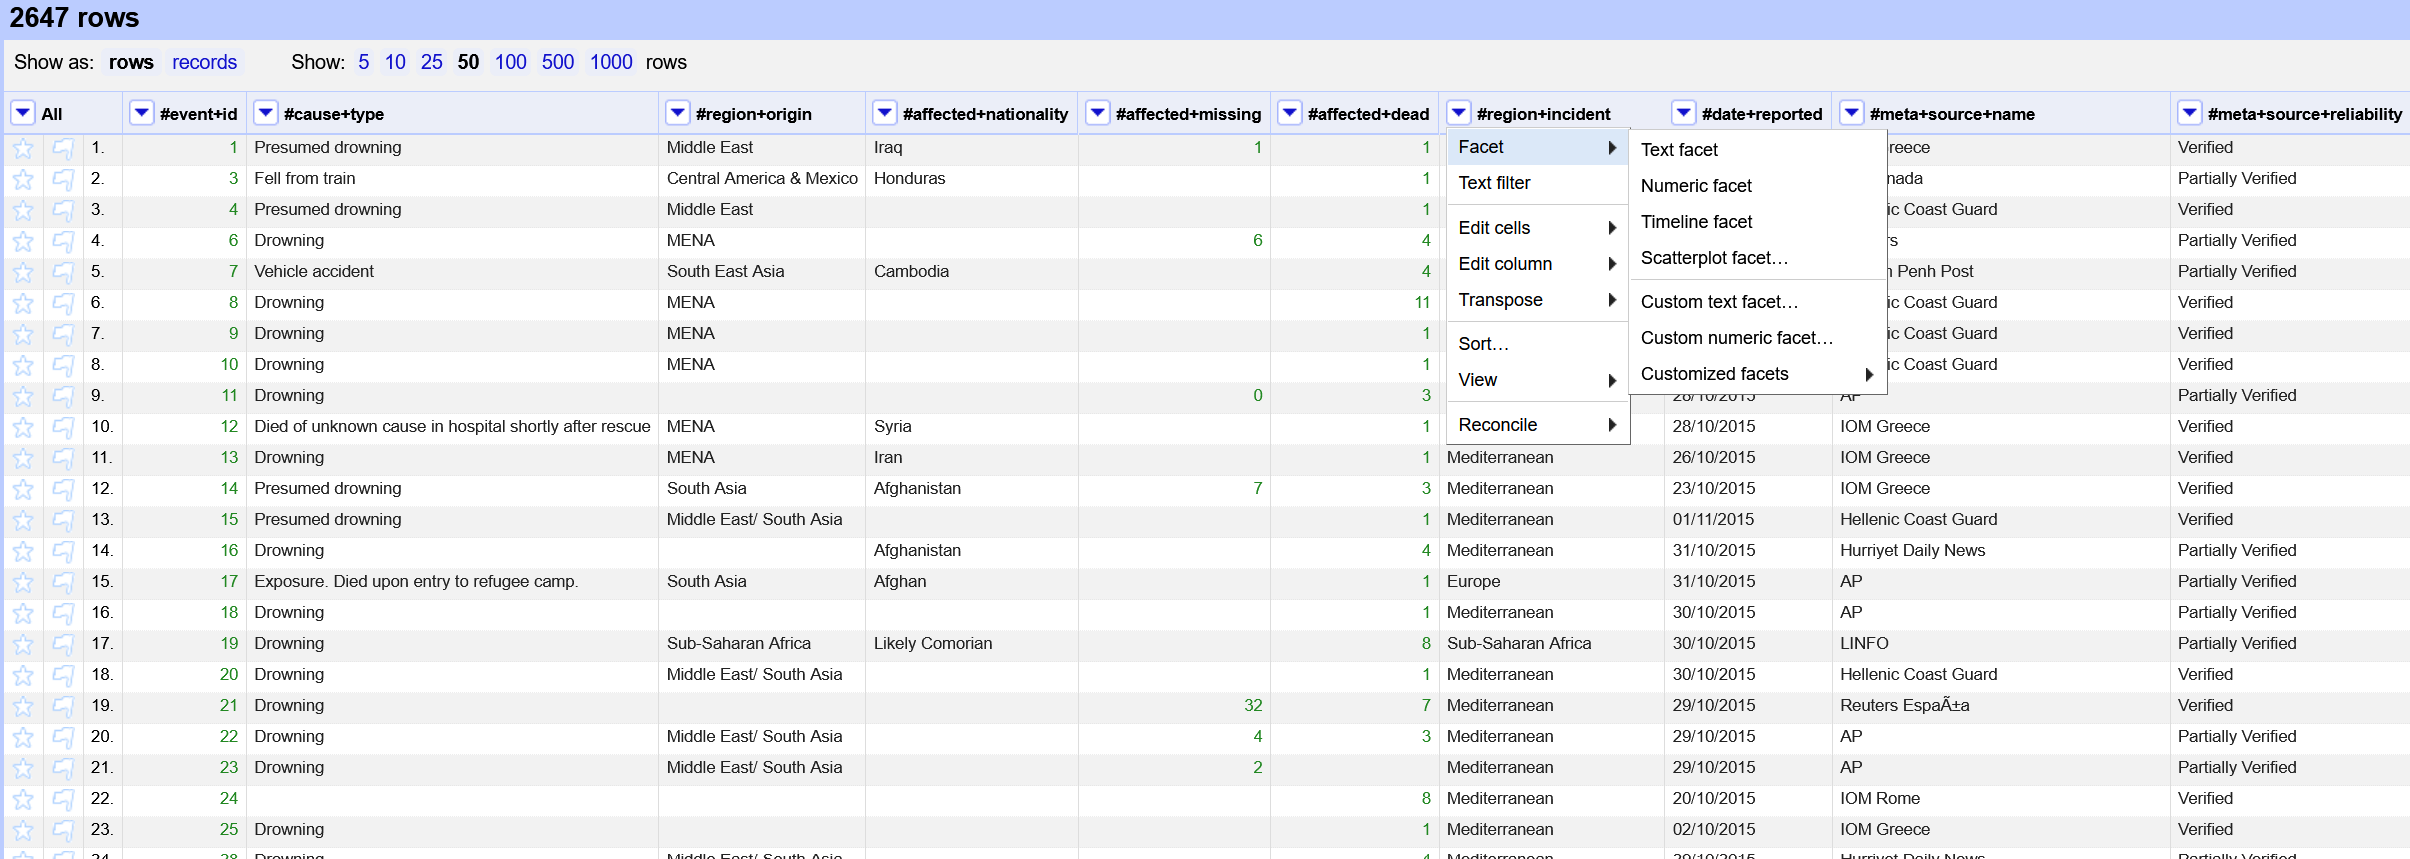
Task: Choose Text facet from the submenu
Action: point(1679,150)
